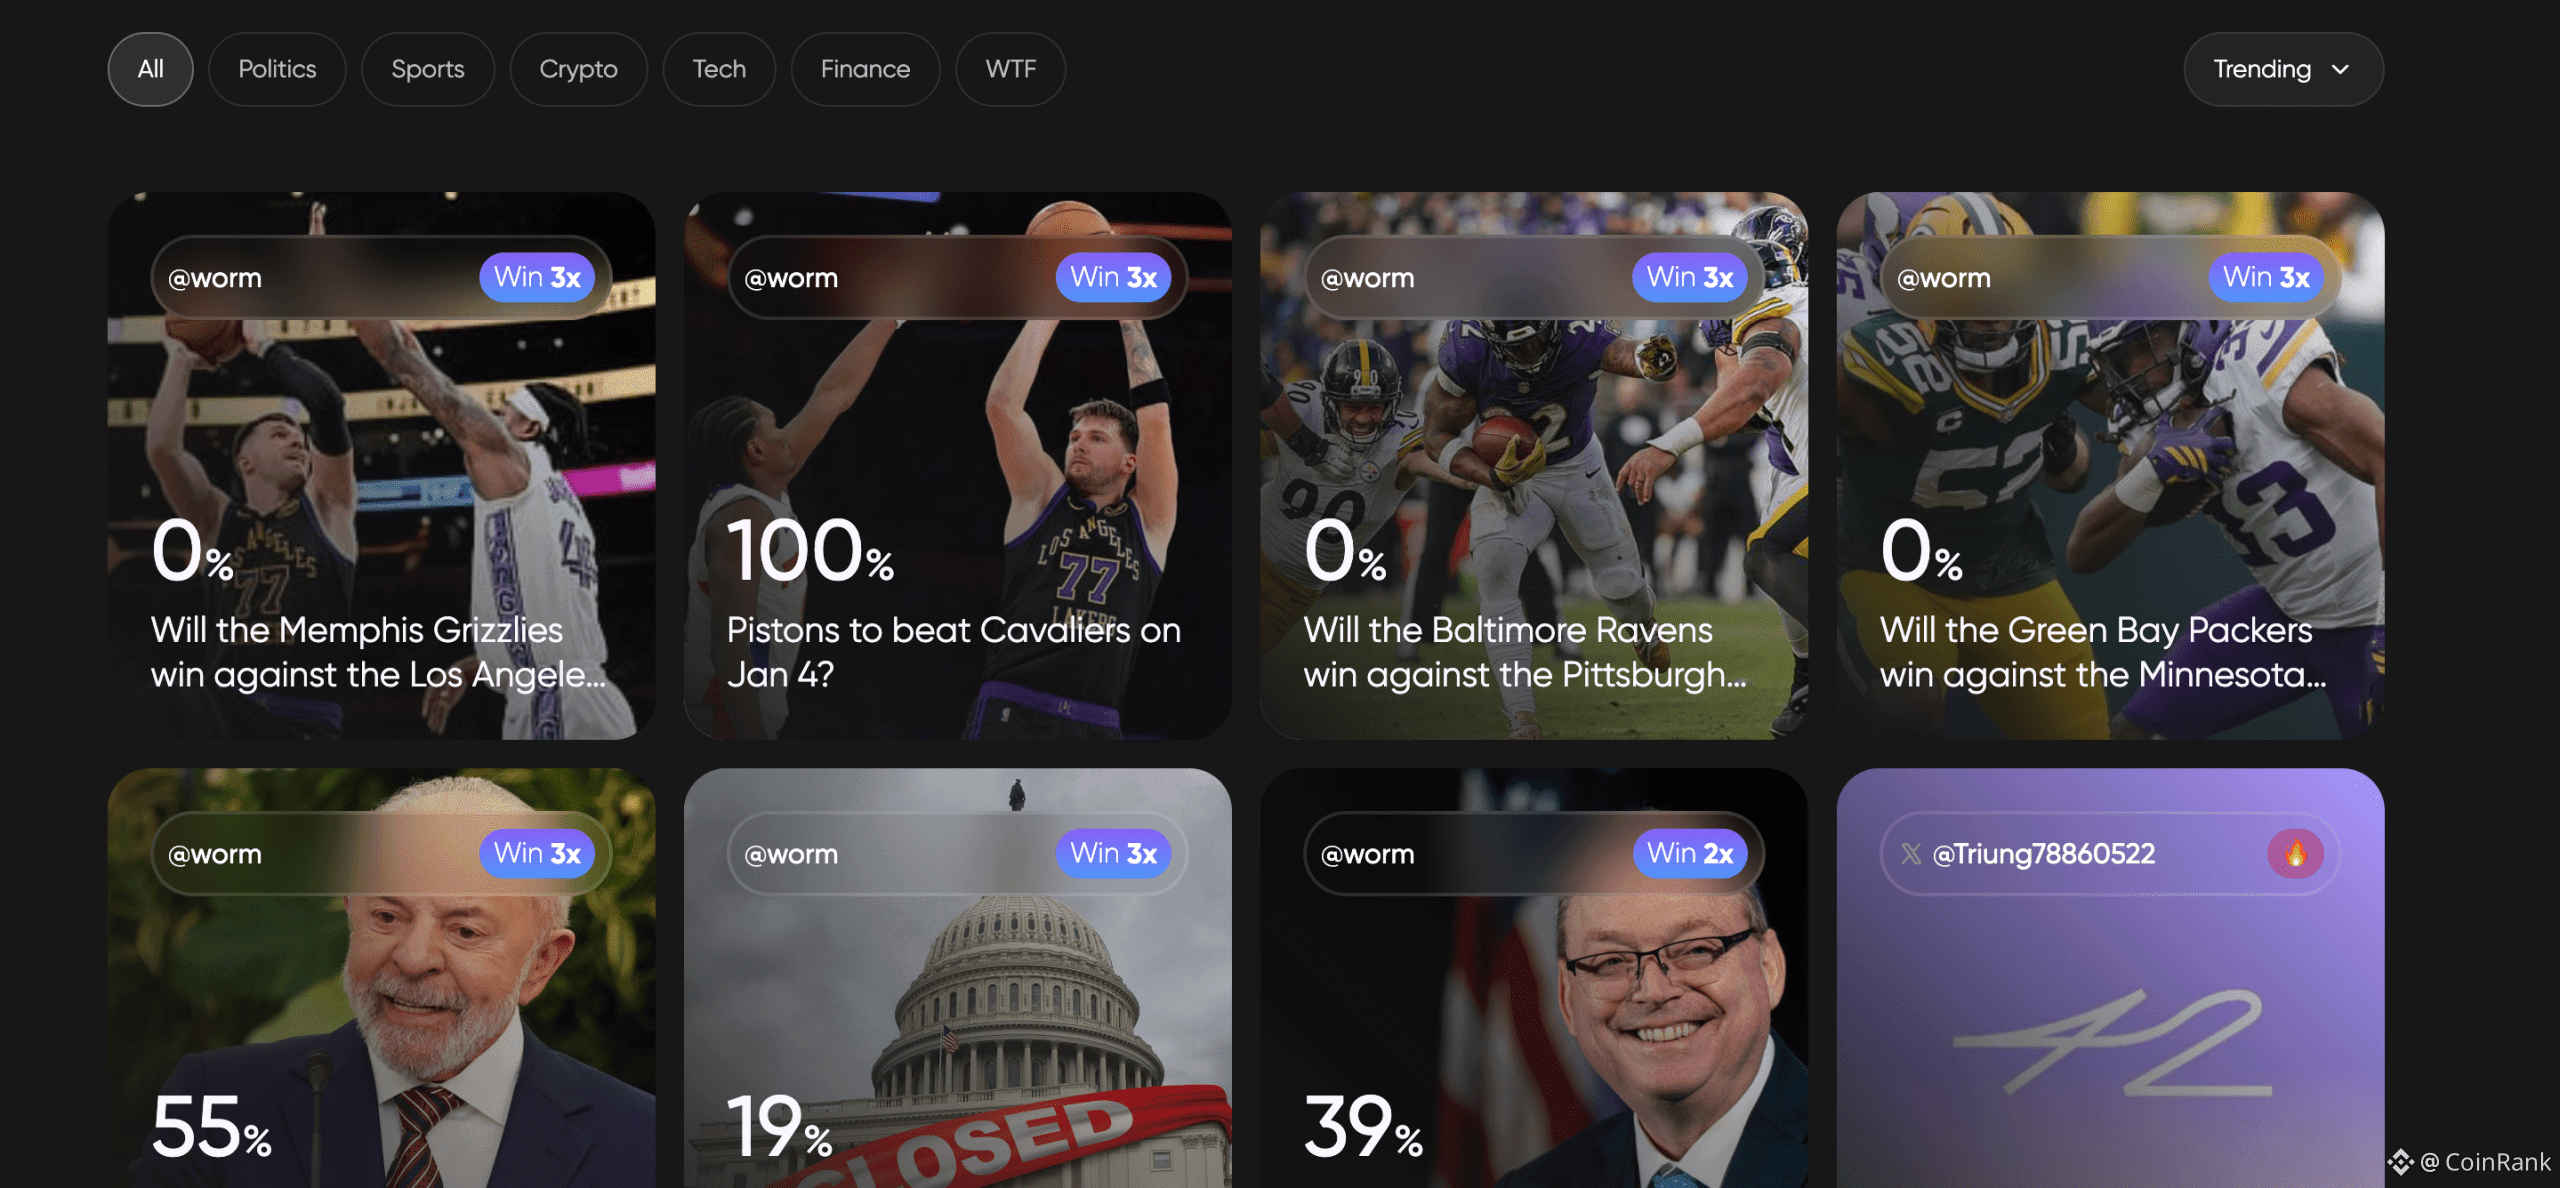Open the Memphis Grizzlies market card
2560x1188 pixels.
pyautogui.click(x=381, y=466)
